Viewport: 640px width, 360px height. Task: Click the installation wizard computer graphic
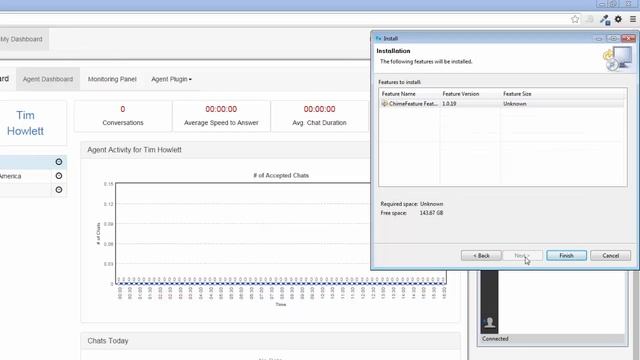pyautogui.click(x=617, y=58)
